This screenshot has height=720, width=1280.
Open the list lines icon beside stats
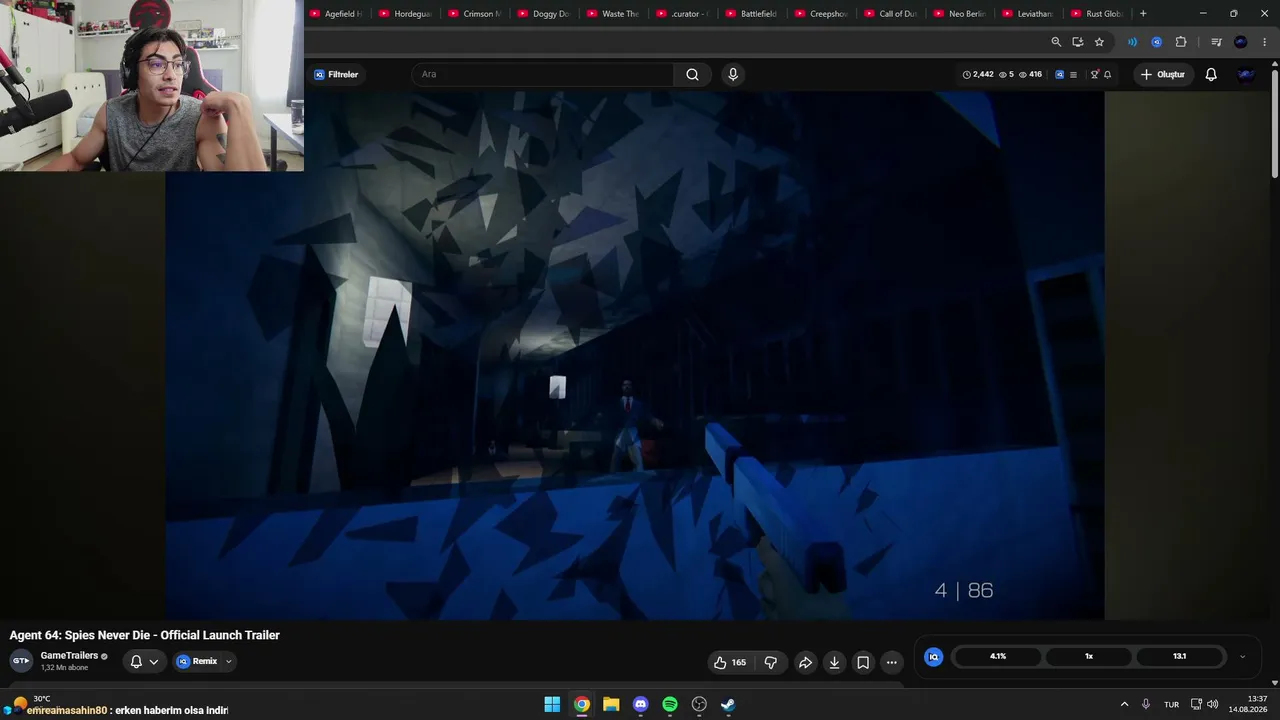point(1073,74)
